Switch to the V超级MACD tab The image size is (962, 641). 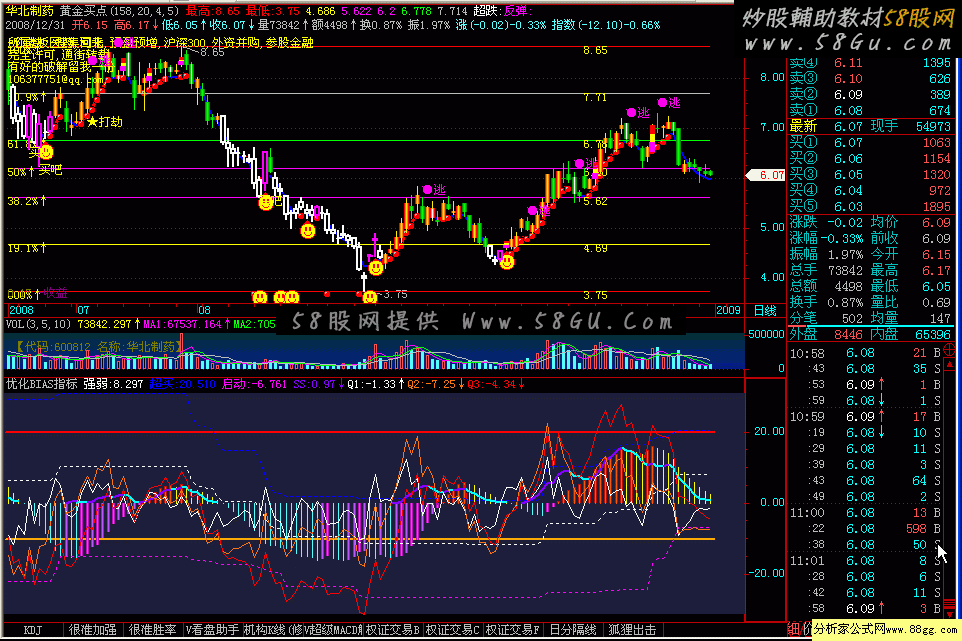[333, 630]
